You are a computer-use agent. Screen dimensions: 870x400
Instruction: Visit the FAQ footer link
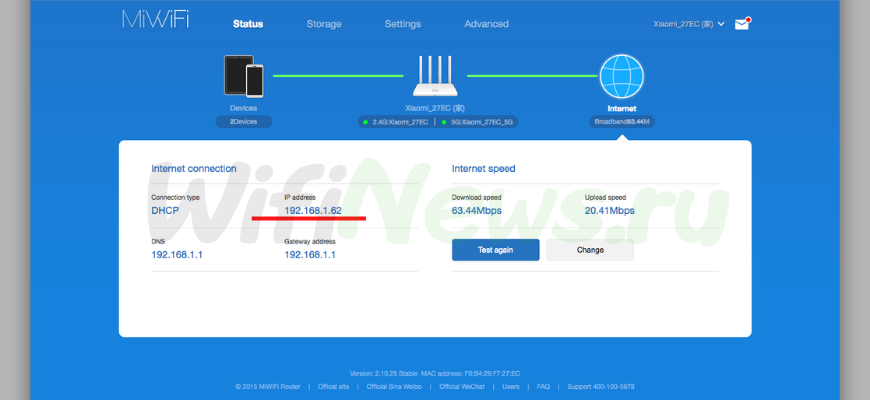pyautogui.click(x=543, y=386)
